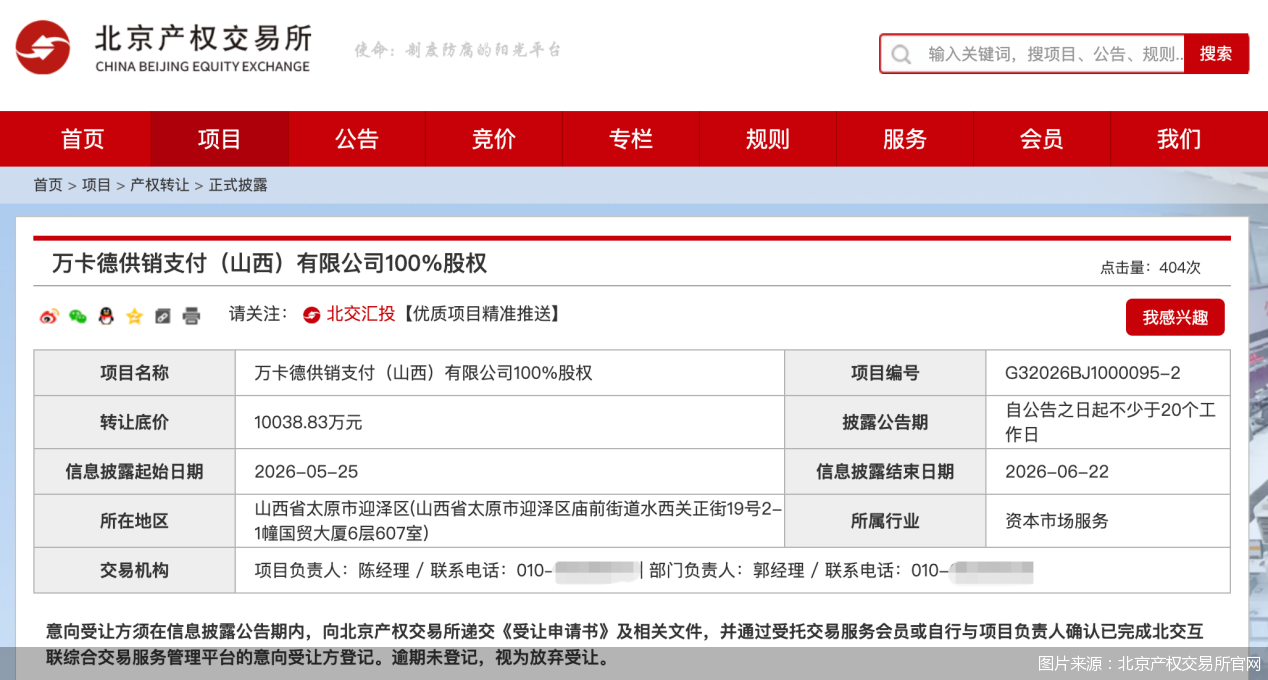The width and height of the screenshot is (1268, 680).
Task: Open the 会员 navigation tab
Action: 1042,139
